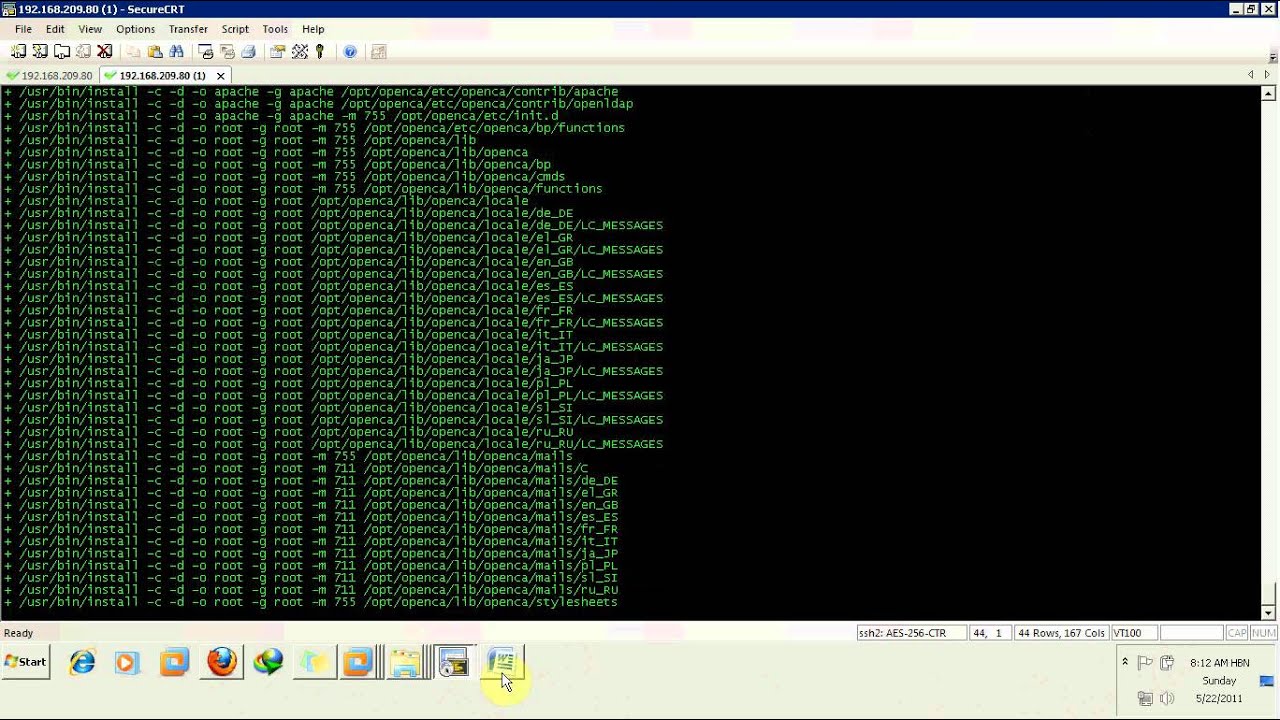The width and height of the screenshot is (1280, 720).
Task: Open Session Options from the toolbar
Action: tap(278, 51)
